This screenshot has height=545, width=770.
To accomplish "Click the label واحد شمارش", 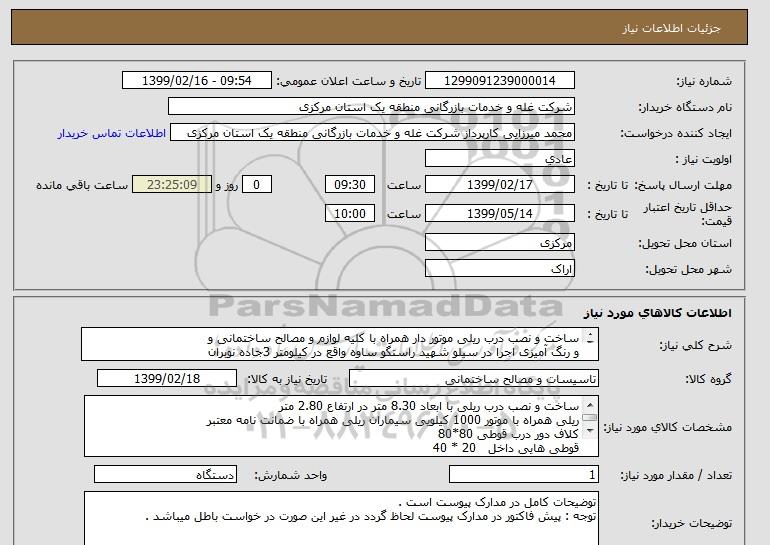I will click(x=291, y=475).
